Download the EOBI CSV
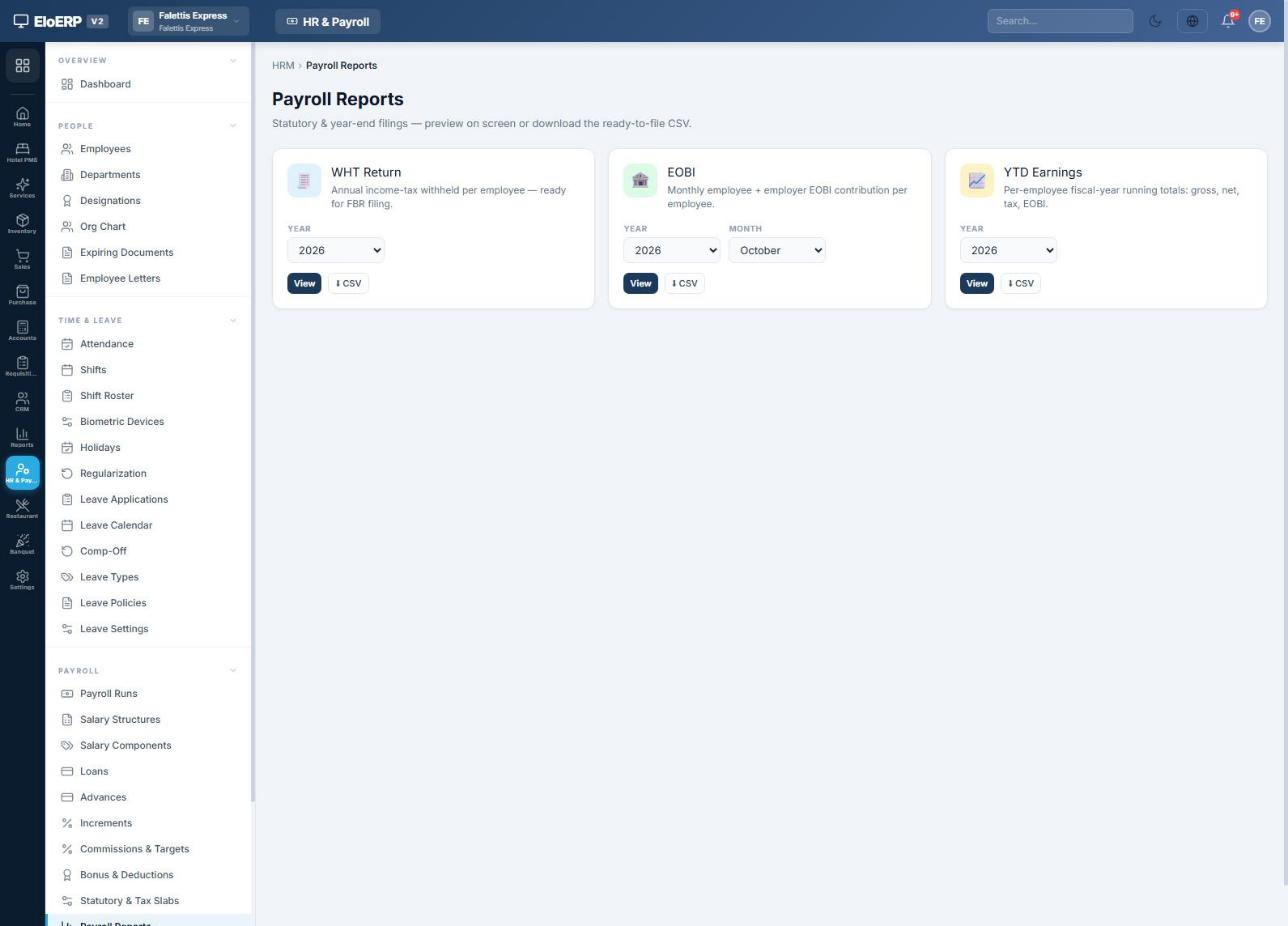1288x926 pixels. [x=685, y=283]
